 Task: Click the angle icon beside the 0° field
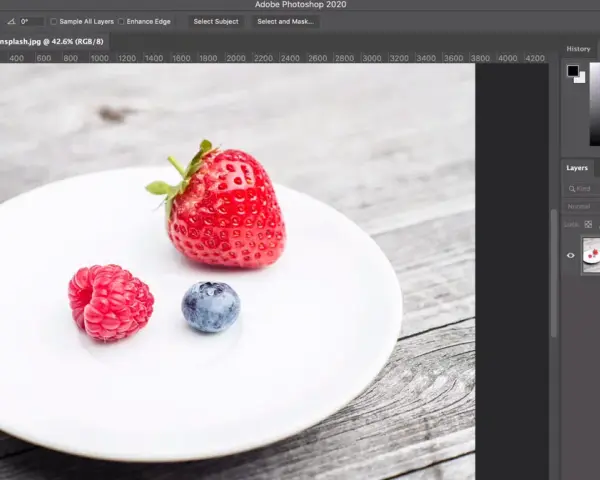[11, 21]
